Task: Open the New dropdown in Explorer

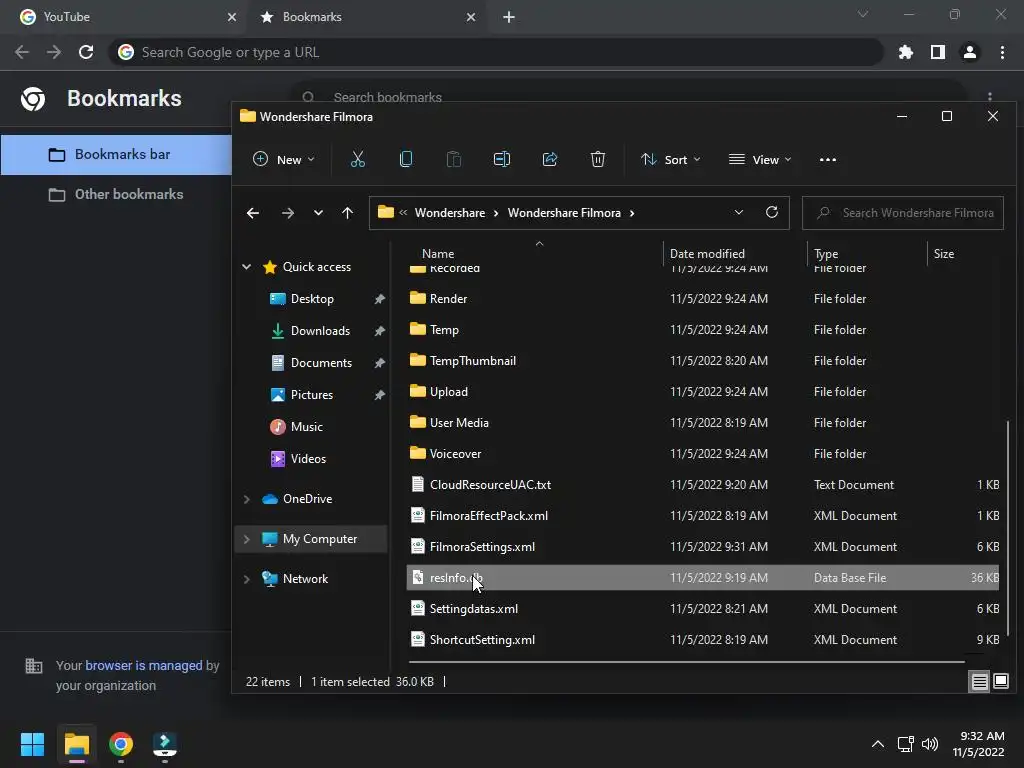Action: 283,159
